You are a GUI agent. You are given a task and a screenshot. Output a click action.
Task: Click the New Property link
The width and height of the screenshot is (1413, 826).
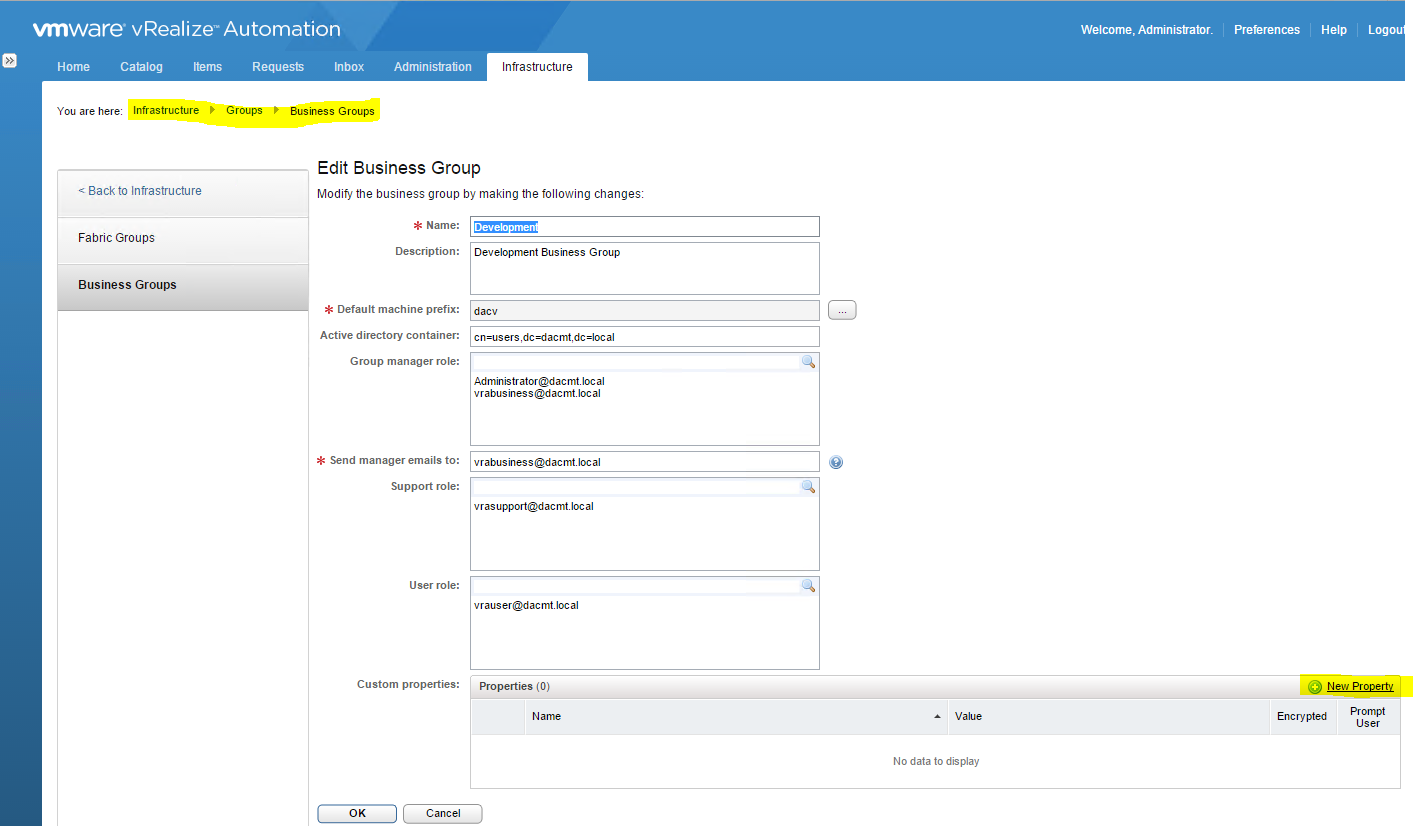click(x=1360, y=687)
